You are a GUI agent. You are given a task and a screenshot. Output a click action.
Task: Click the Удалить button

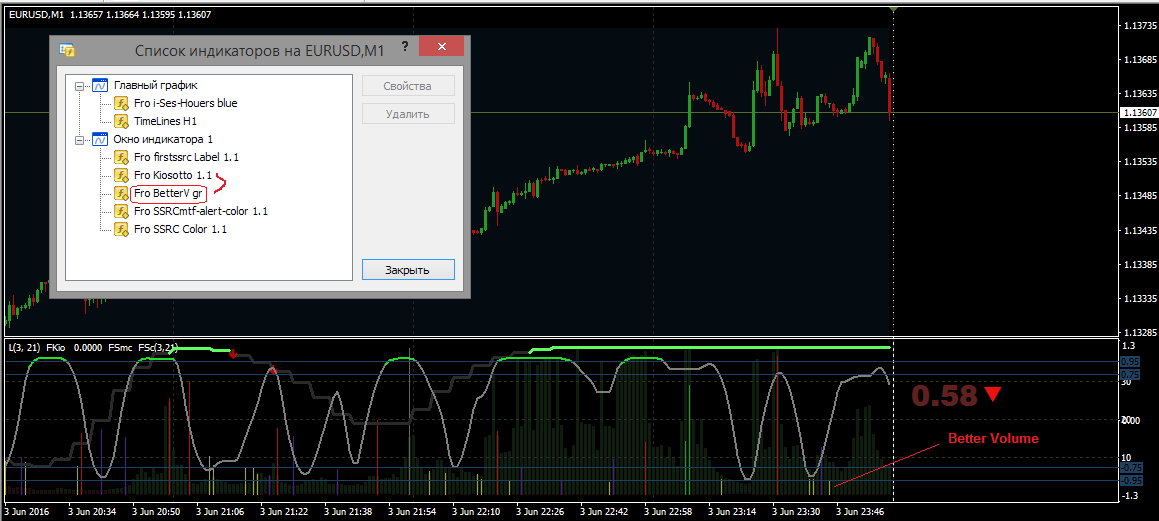click(408, 114)
